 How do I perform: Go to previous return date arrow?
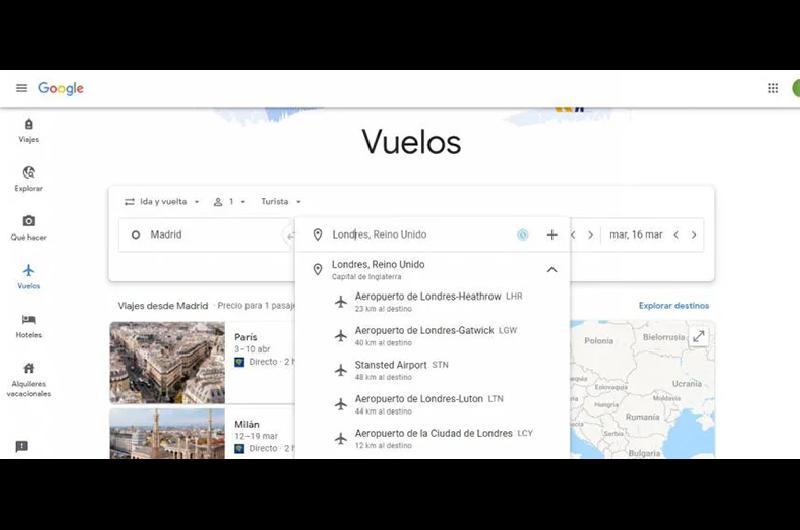(x=676, y=235)
